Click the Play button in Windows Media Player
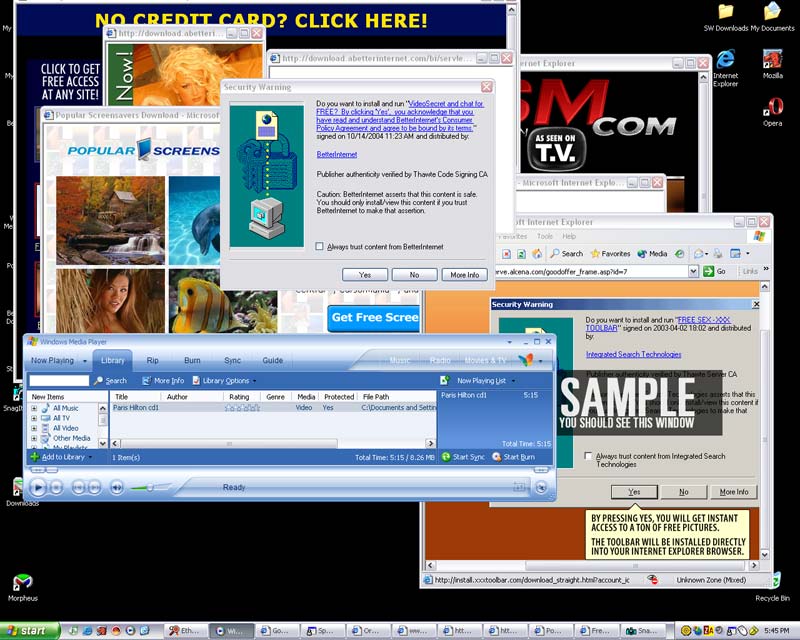This screenshot has width=800, height=640. point(37,487)
